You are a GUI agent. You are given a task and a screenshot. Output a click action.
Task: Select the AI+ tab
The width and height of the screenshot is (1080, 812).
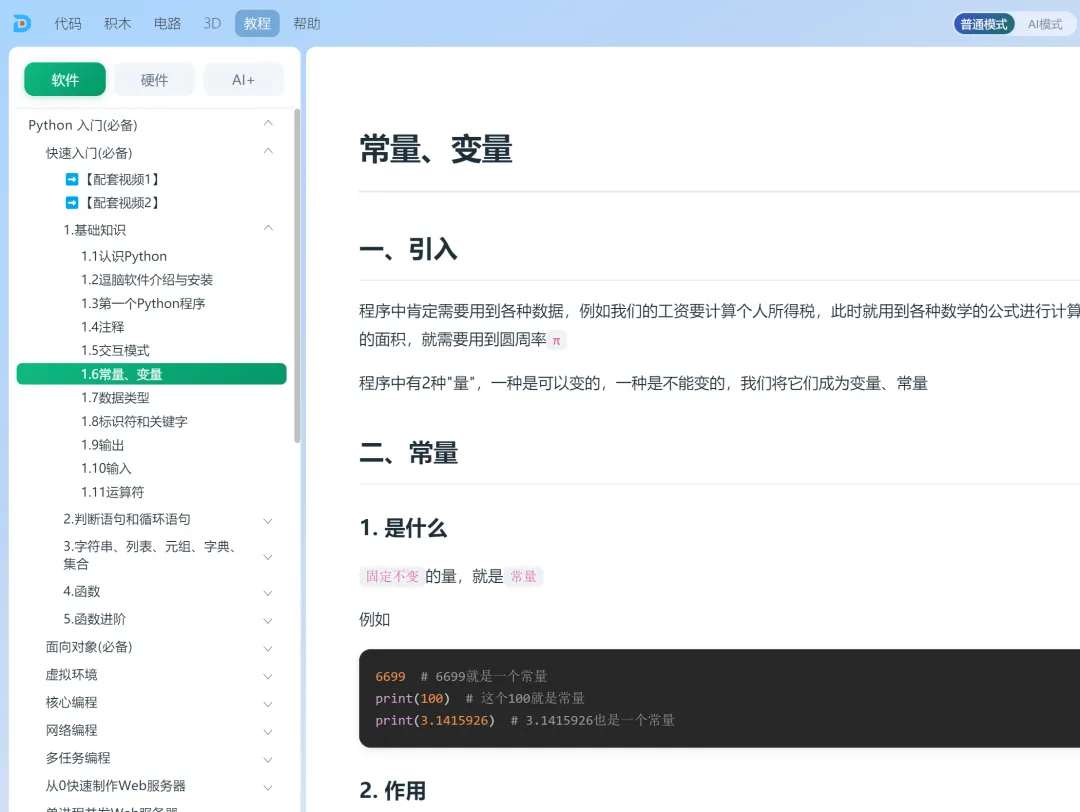coord(243,80)
